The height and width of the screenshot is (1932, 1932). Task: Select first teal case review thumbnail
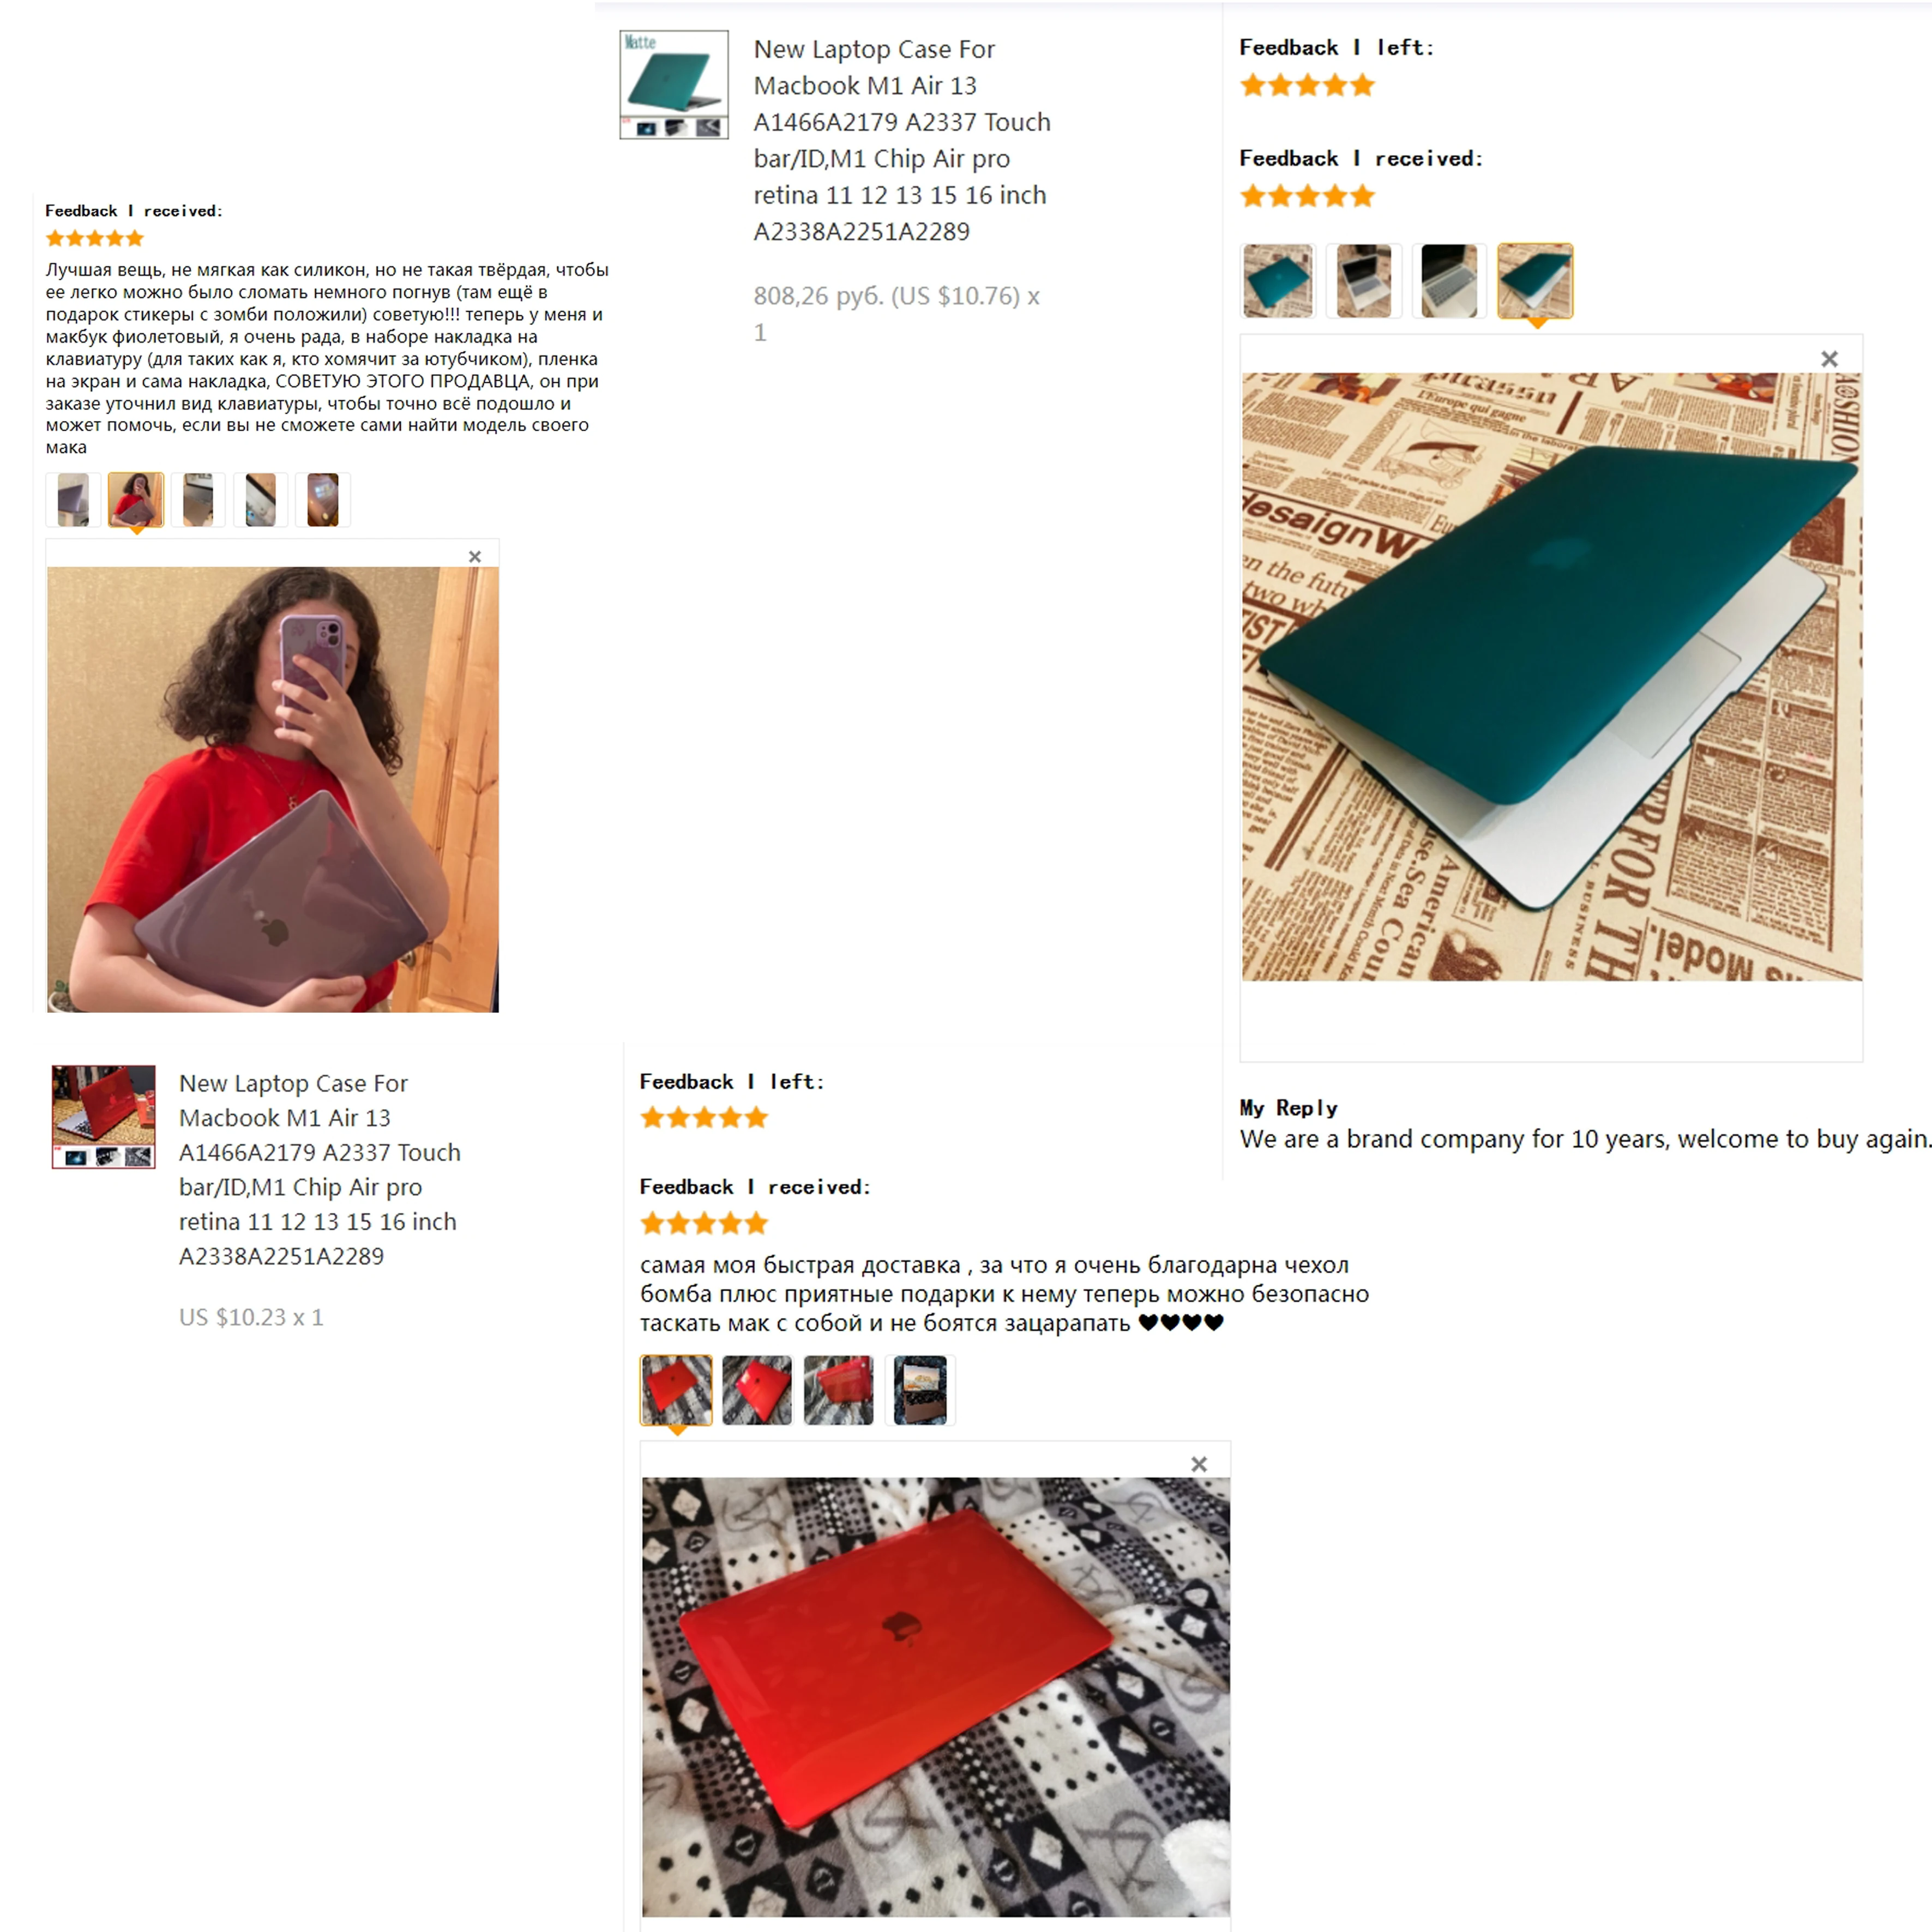pyautogui.click(x=1278, y=281)
